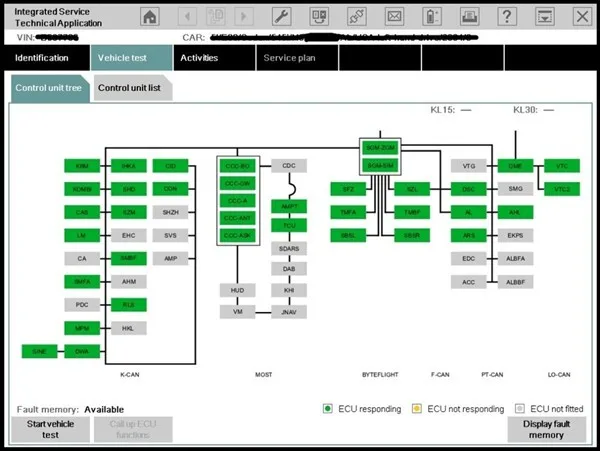The image size is (600, 451).
Task: Click the Start vehicle test button
Action: tap(51, 429)
